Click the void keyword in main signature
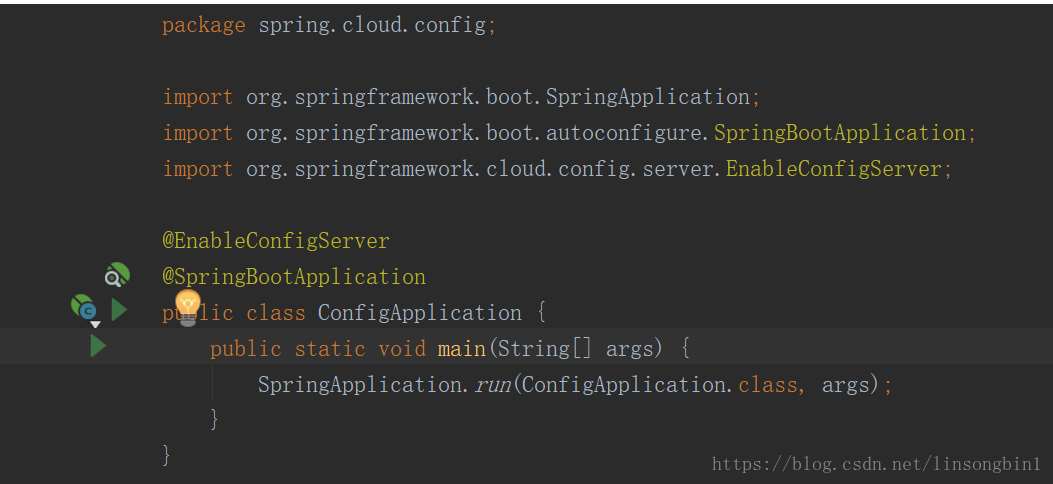This screenshot has height=484, width=1053. 402,349
